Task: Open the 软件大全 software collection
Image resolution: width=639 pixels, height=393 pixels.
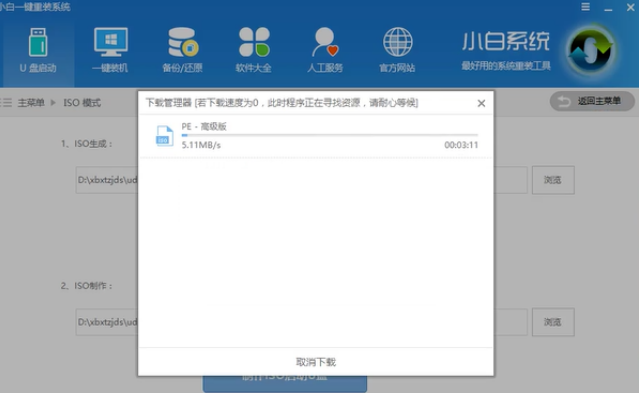Action: (254, 51)
